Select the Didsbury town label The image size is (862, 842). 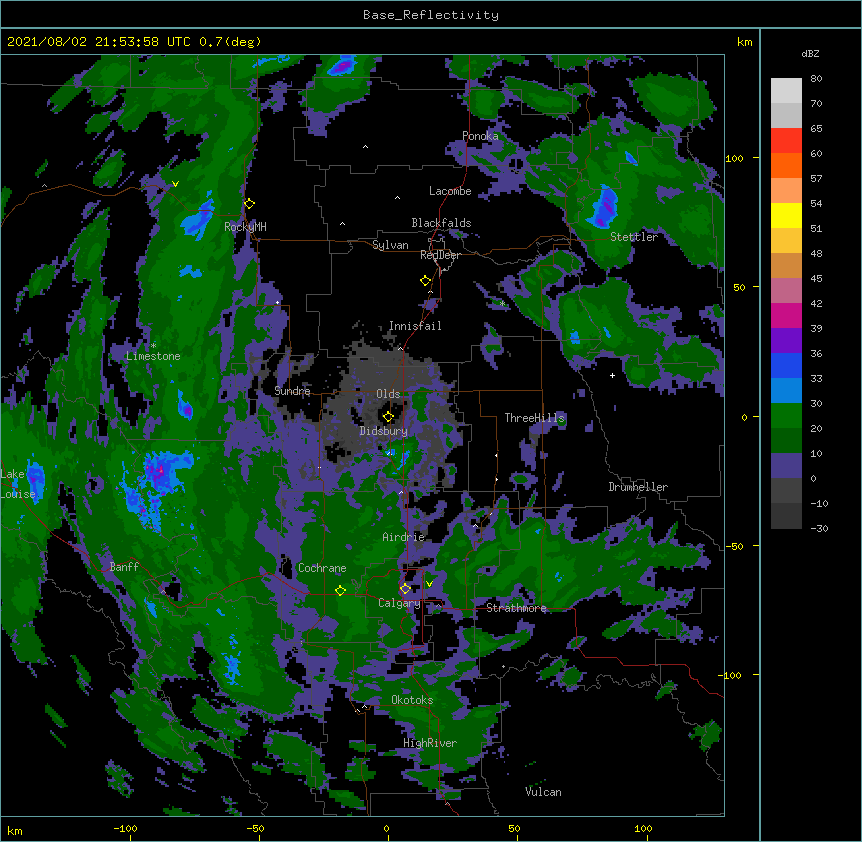coord(383,431)
